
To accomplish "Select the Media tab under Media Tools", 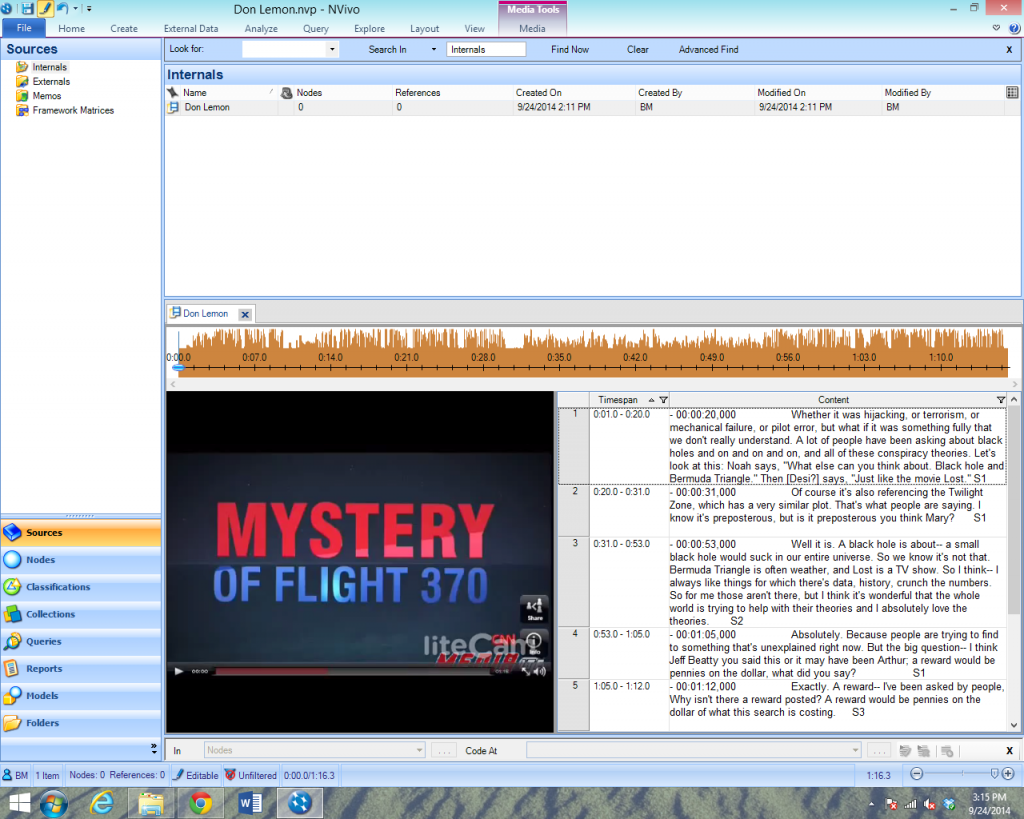I will [532, 29].
